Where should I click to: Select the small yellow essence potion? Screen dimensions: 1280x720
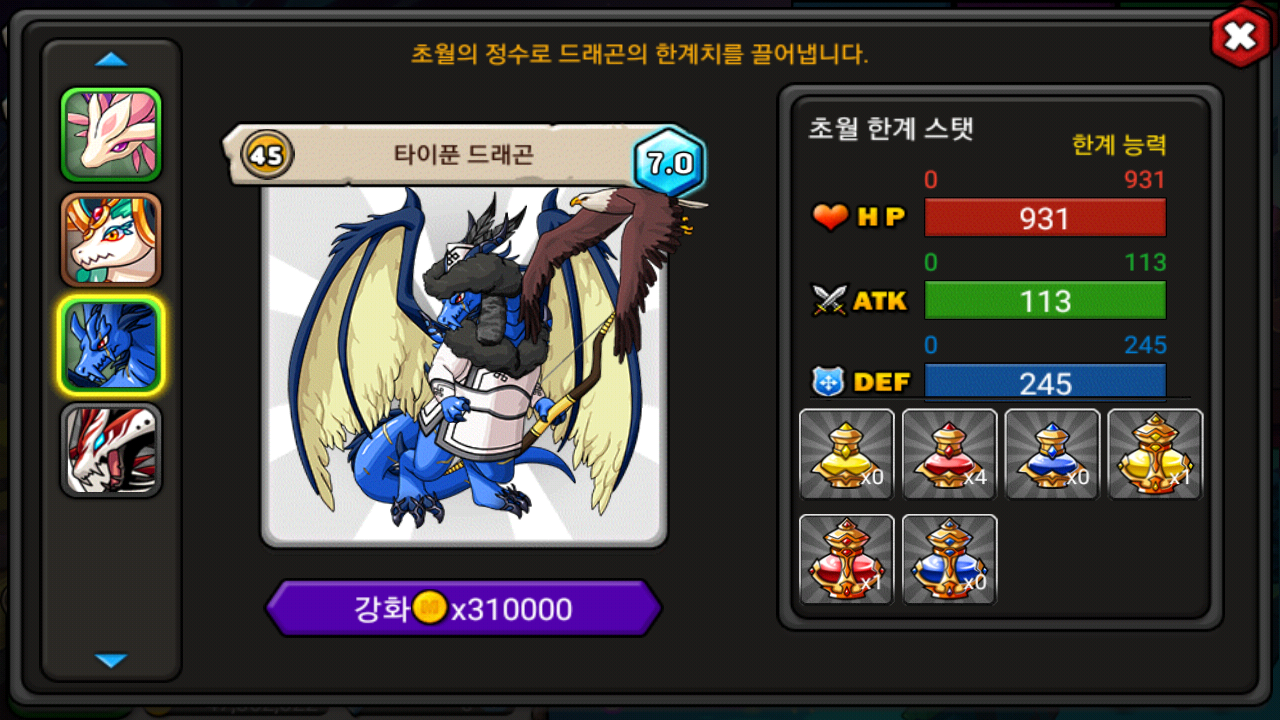pos(847,454)
